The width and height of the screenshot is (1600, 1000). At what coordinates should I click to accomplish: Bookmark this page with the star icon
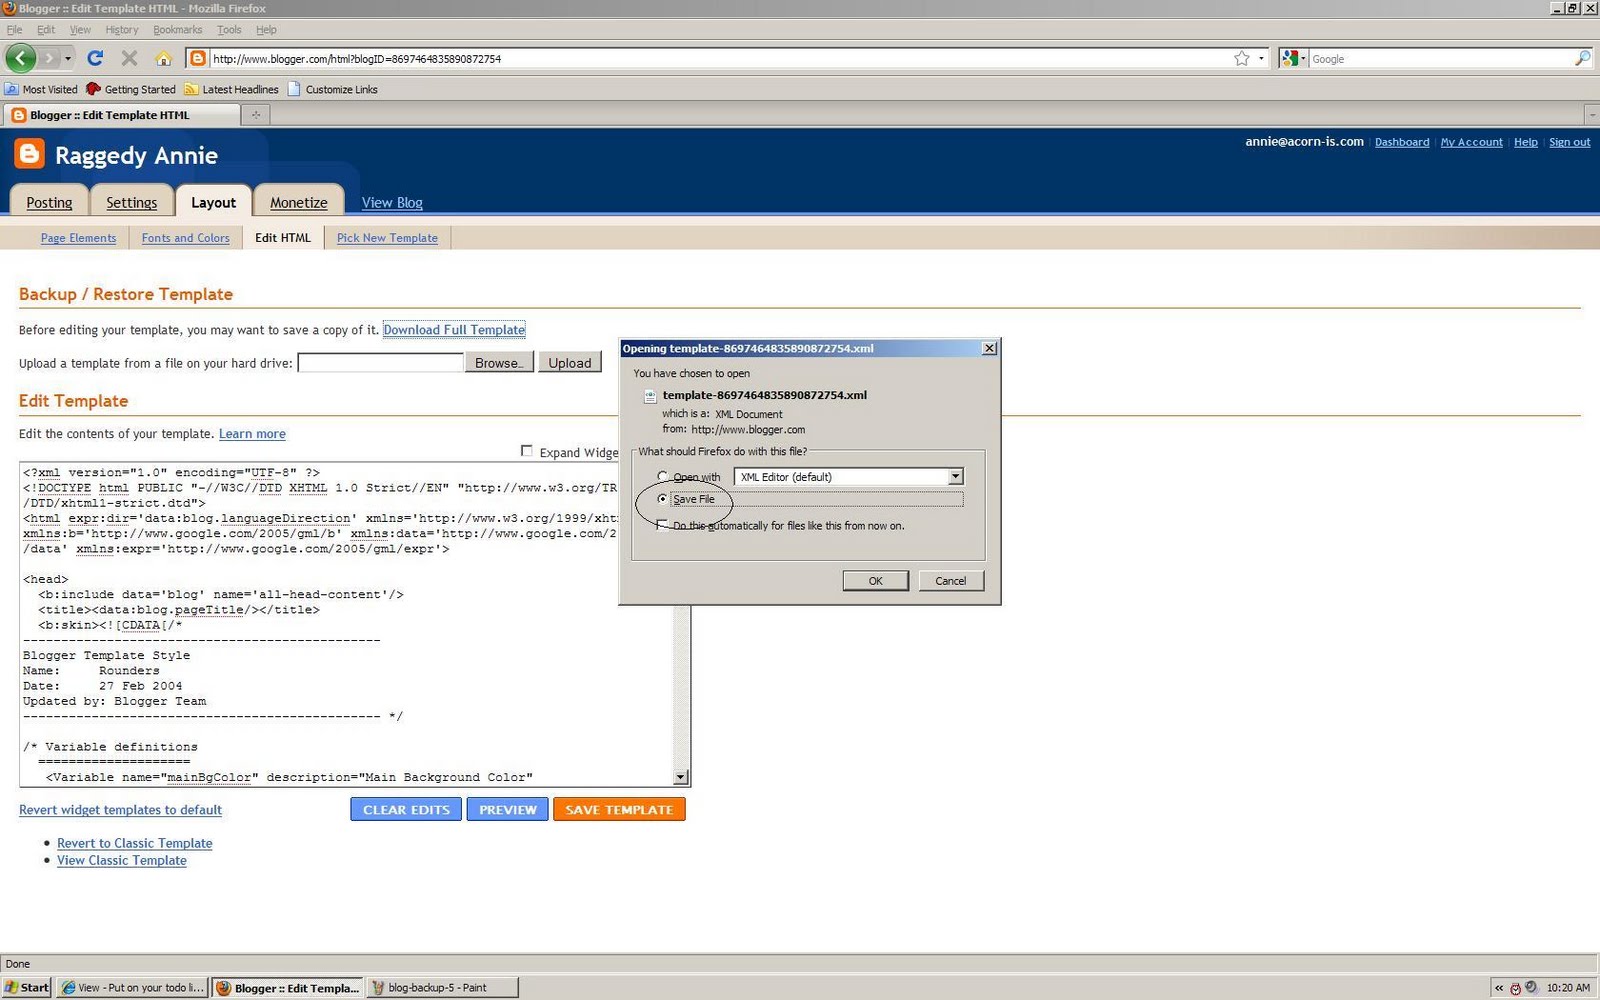(x=1242, y=58)
